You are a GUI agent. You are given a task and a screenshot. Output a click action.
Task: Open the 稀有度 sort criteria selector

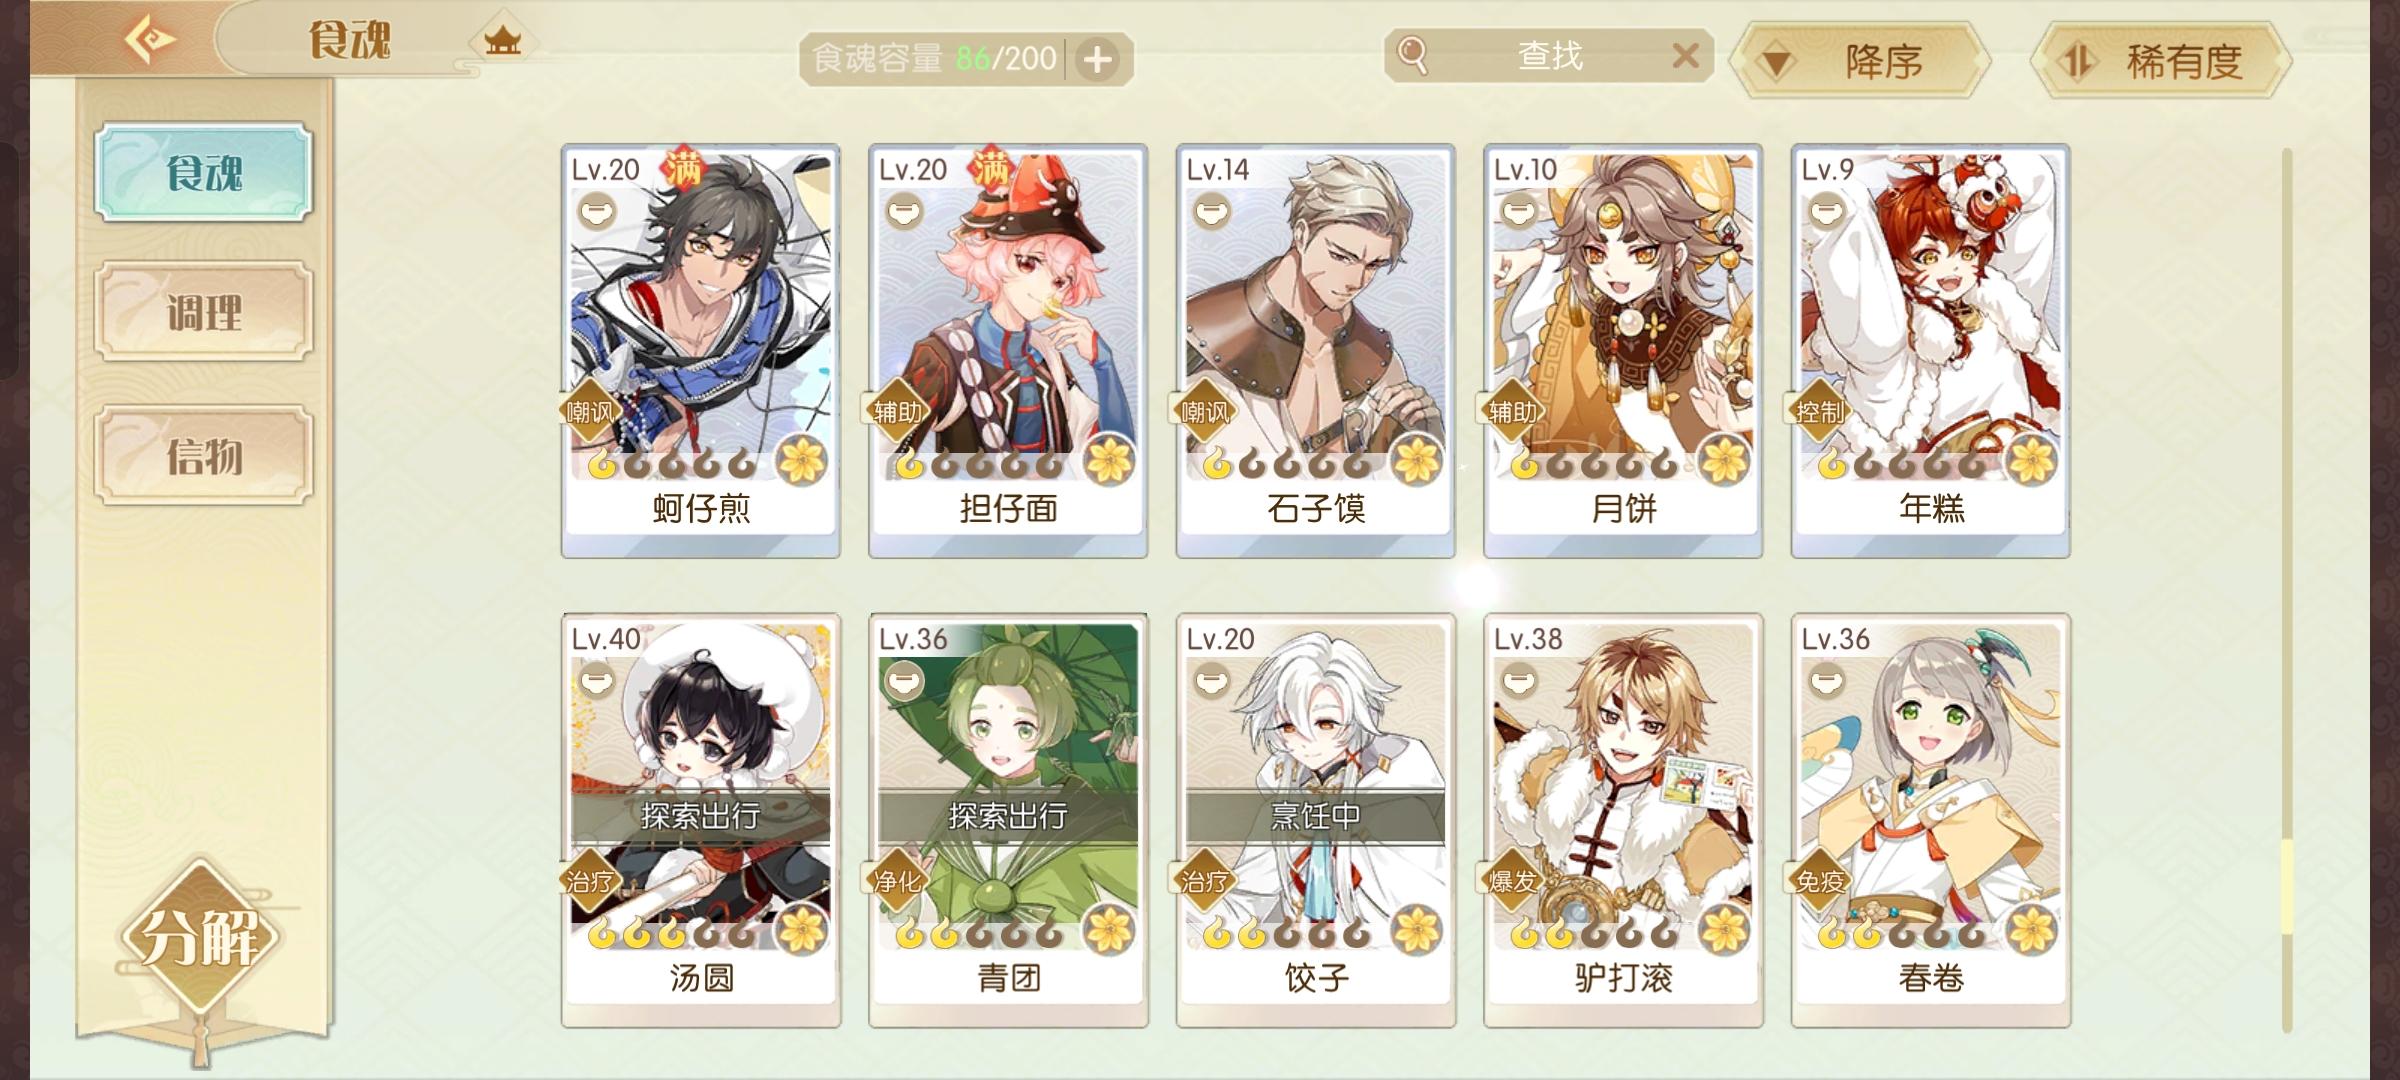pos(2162,62)
